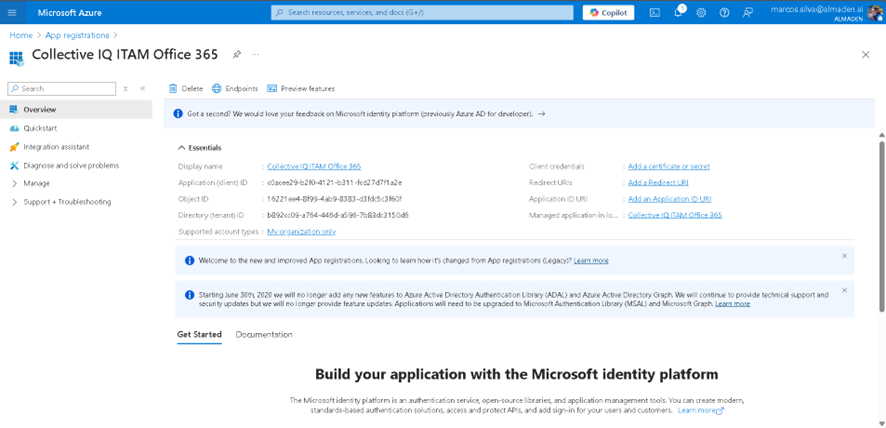Open the notifications bell
This screenshot has width=886, height=428.
point(679,12)
